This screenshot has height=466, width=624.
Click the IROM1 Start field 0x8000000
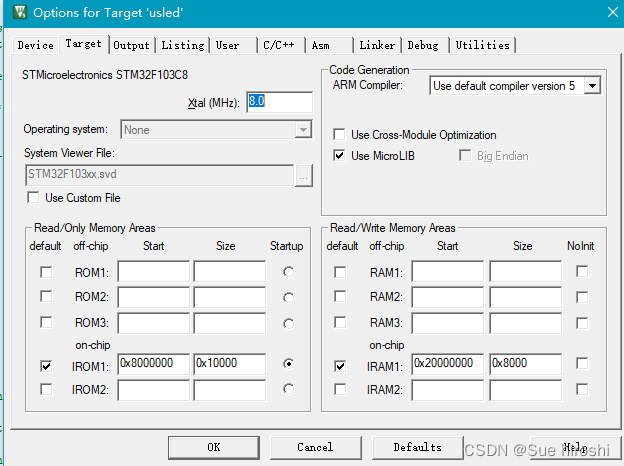154,364
